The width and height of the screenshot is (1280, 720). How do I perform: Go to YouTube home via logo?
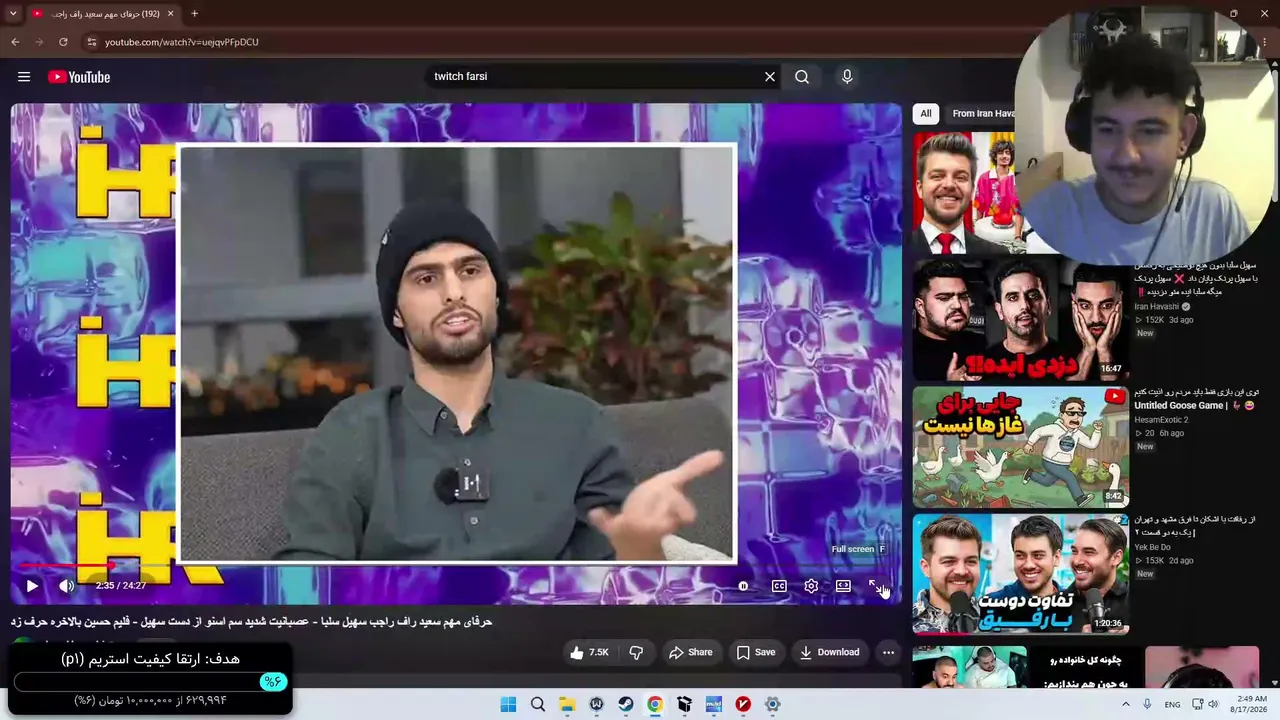[x=79, y=77]
